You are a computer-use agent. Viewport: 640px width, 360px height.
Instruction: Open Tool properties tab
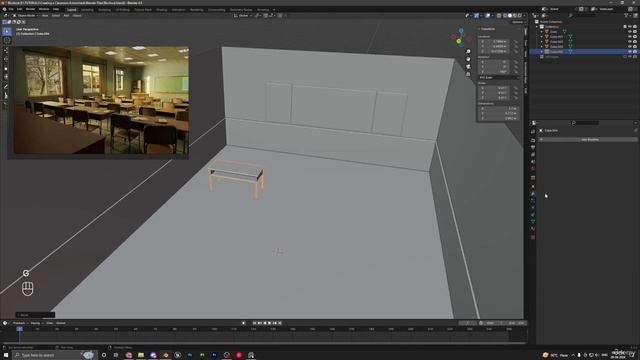533,131
